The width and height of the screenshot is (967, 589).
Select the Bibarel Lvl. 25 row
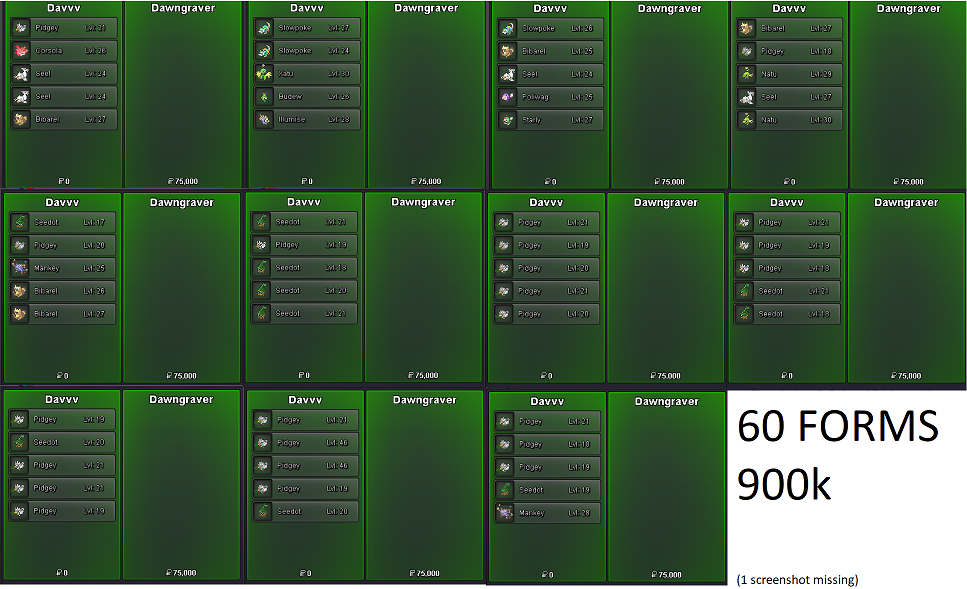548,51
